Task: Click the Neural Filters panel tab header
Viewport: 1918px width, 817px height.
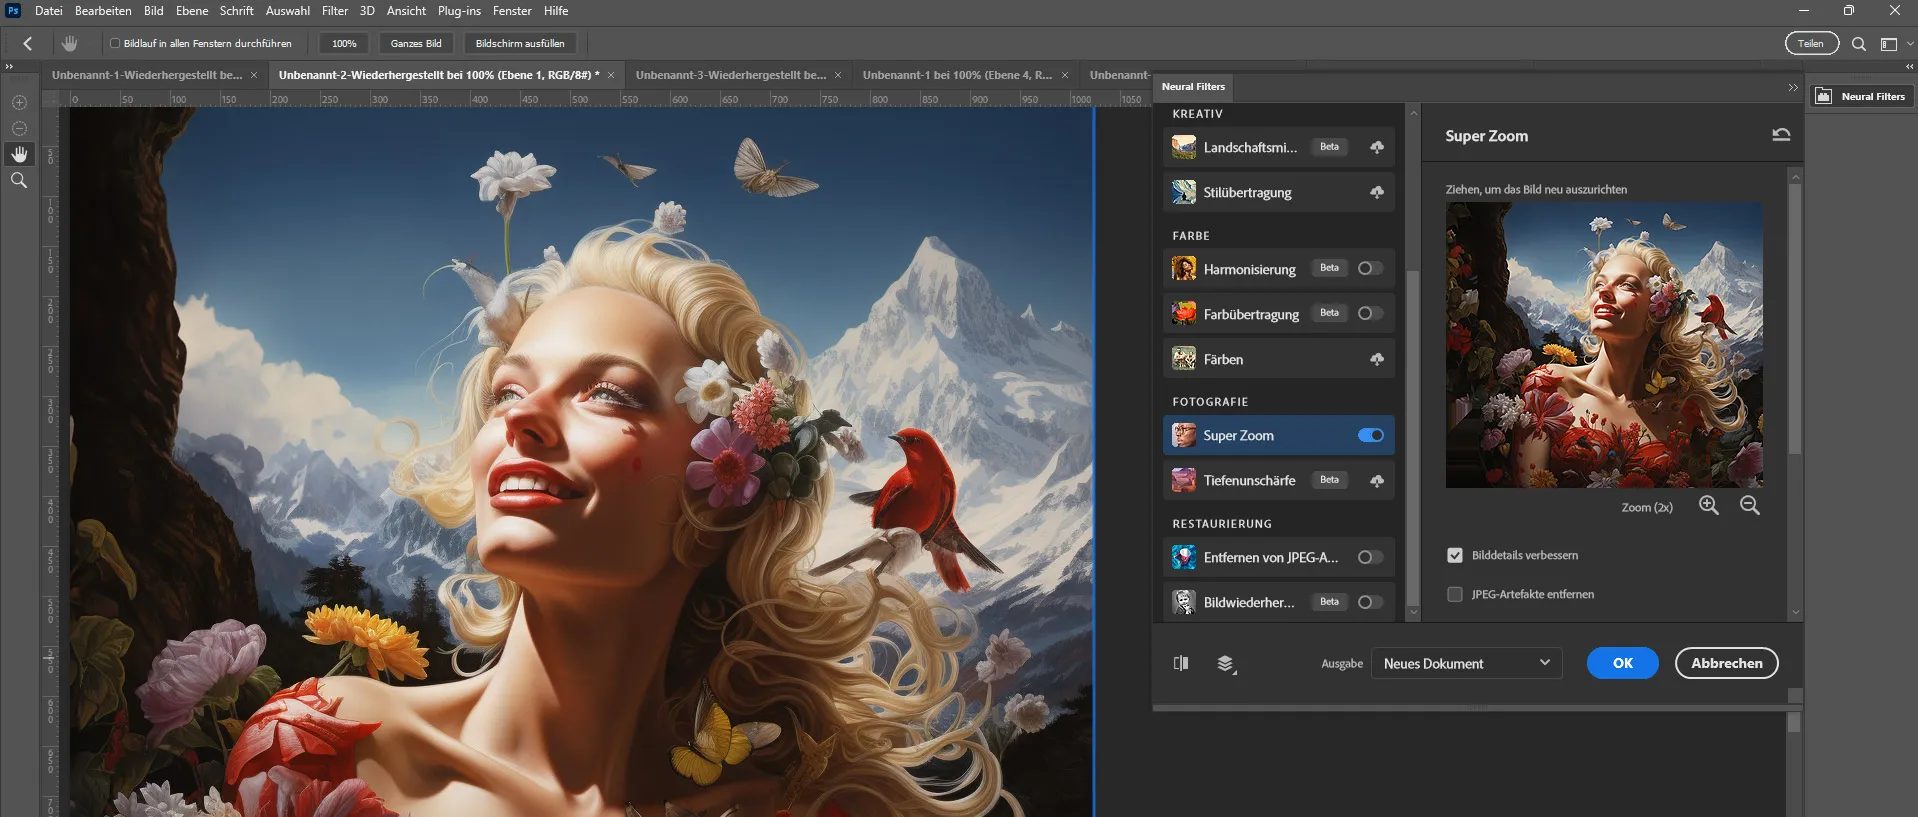Action: (x=1193, y=87)
